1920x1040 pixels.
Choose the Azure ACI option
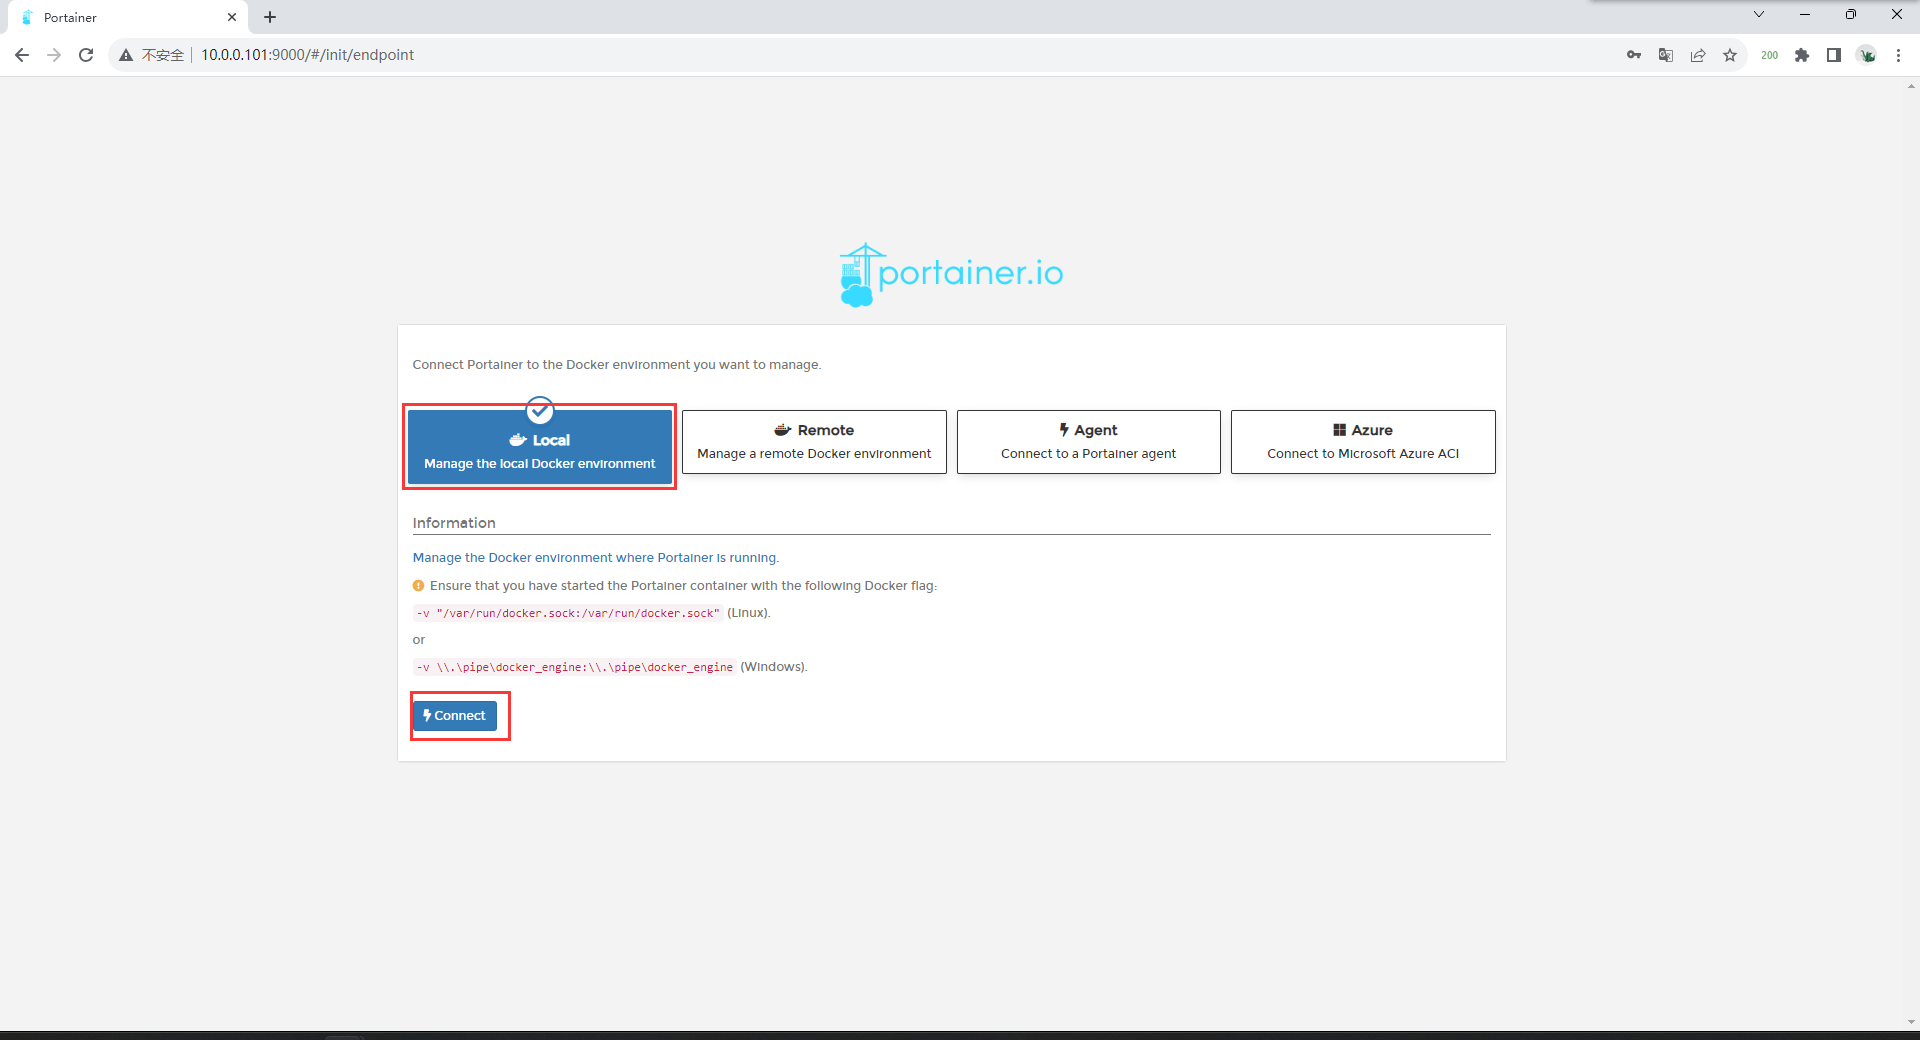[1363, 442]
